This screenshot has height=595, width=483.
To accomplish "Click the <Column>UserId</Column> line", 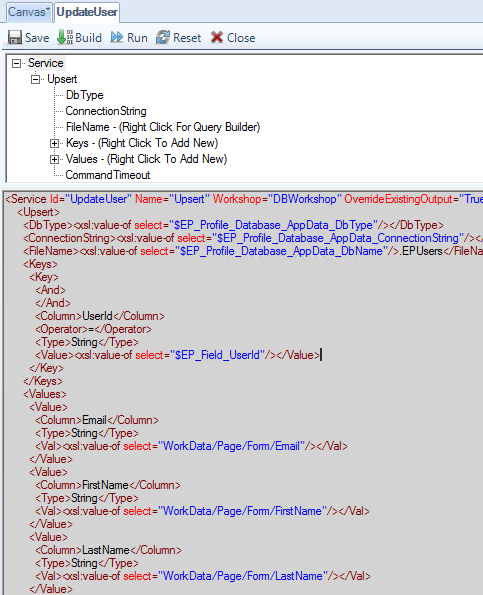I will click(x=100, y=316).
